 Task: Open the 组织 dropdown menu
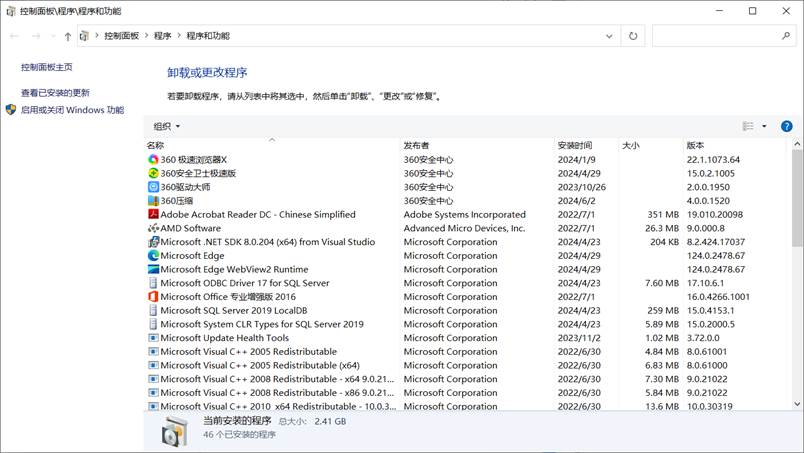click(x=167, y=126)
